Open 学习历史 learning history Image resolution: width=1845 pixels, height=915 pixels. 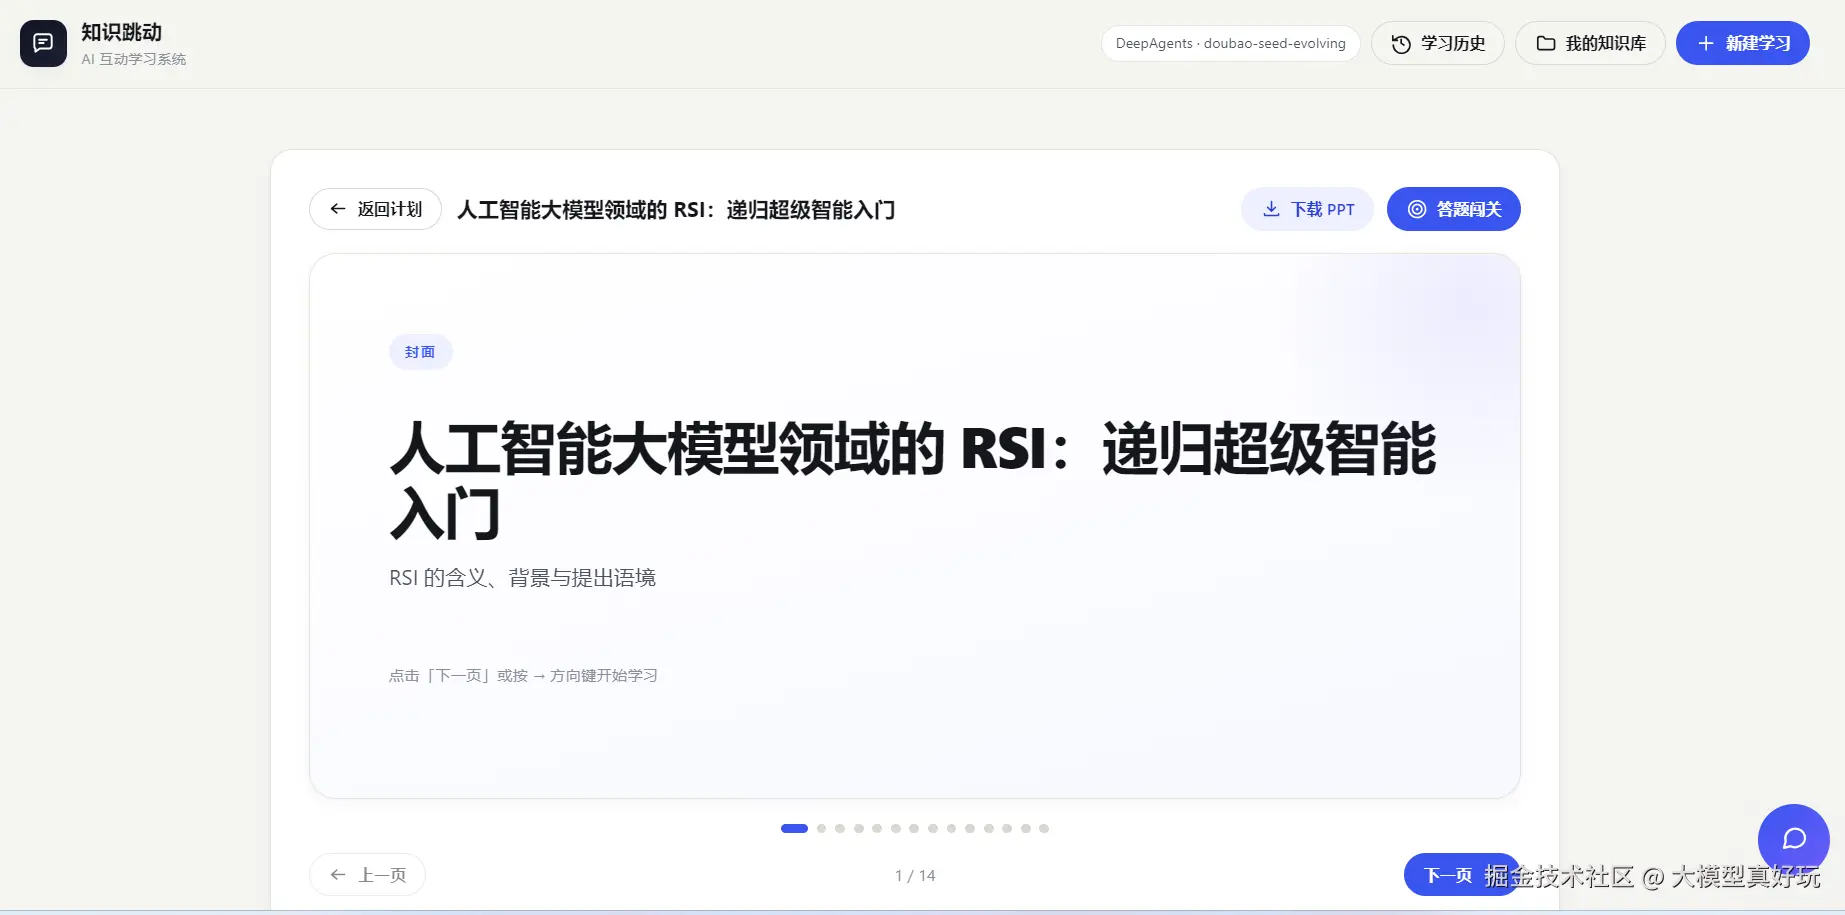click(1437, 43)
